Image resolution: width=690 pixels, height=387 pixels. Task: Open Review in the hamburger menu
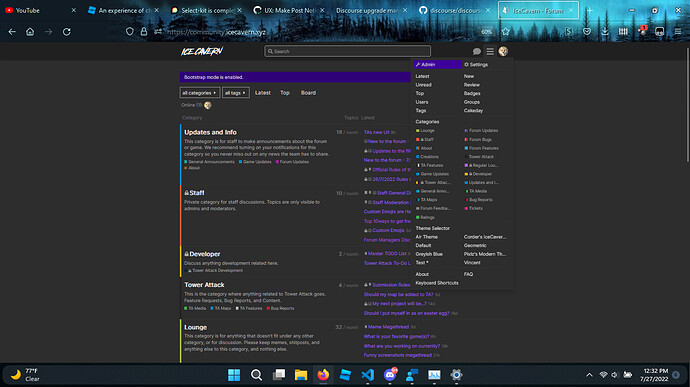471,85
